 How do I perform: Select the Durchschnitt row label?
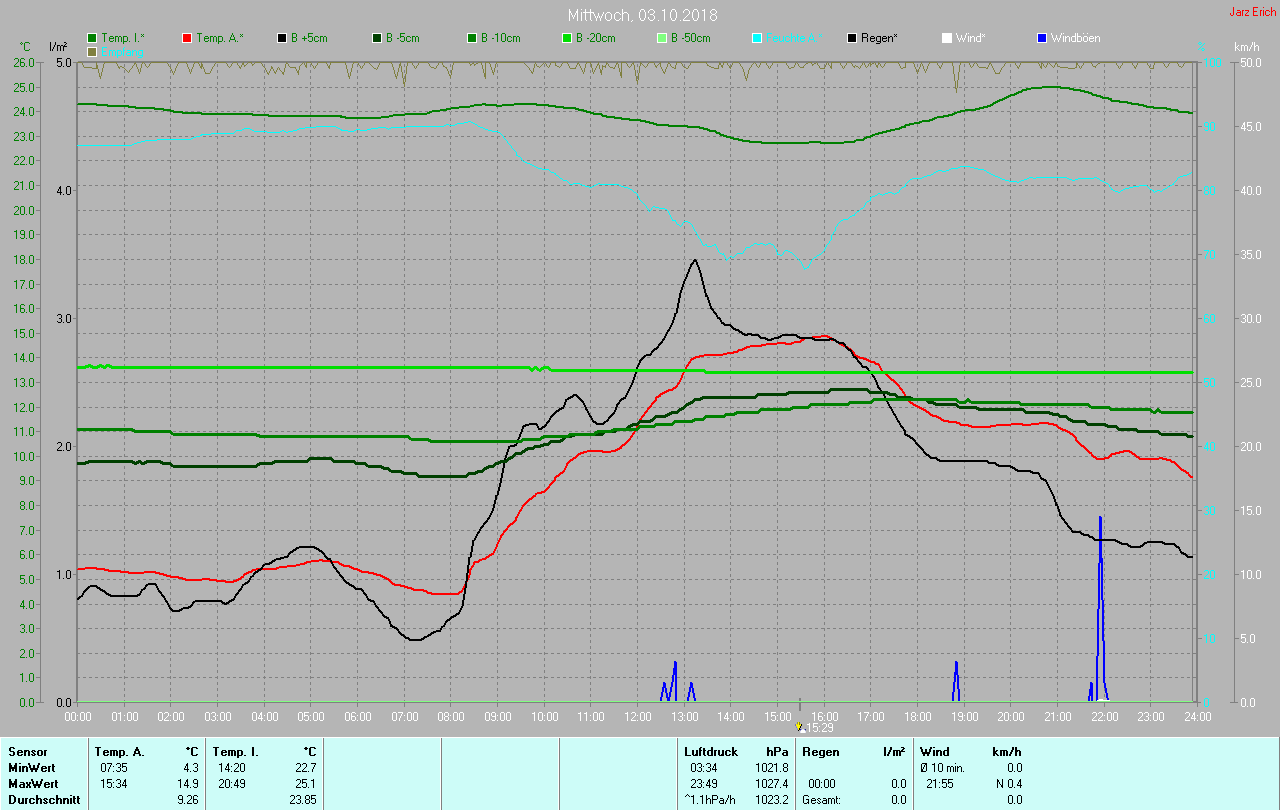coord(43,800)
